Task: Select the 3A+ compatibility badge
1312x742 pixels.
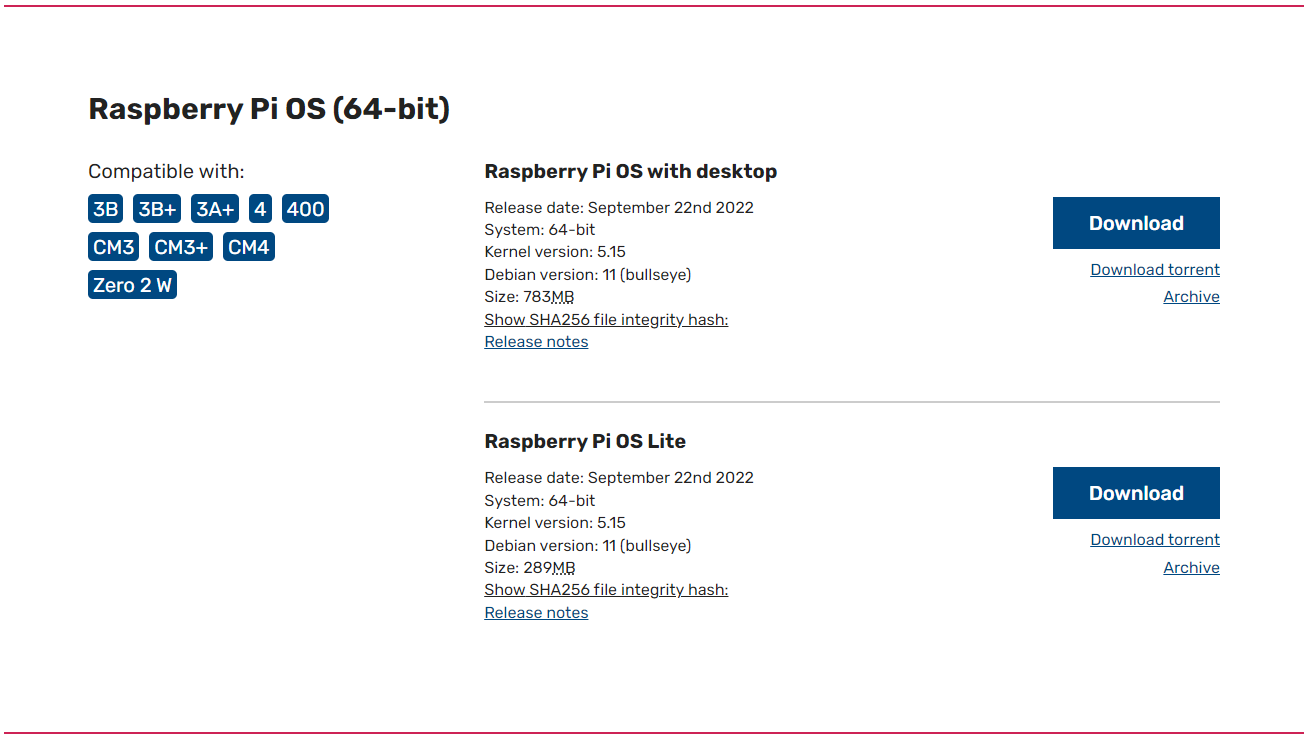Action: (215, 209)
